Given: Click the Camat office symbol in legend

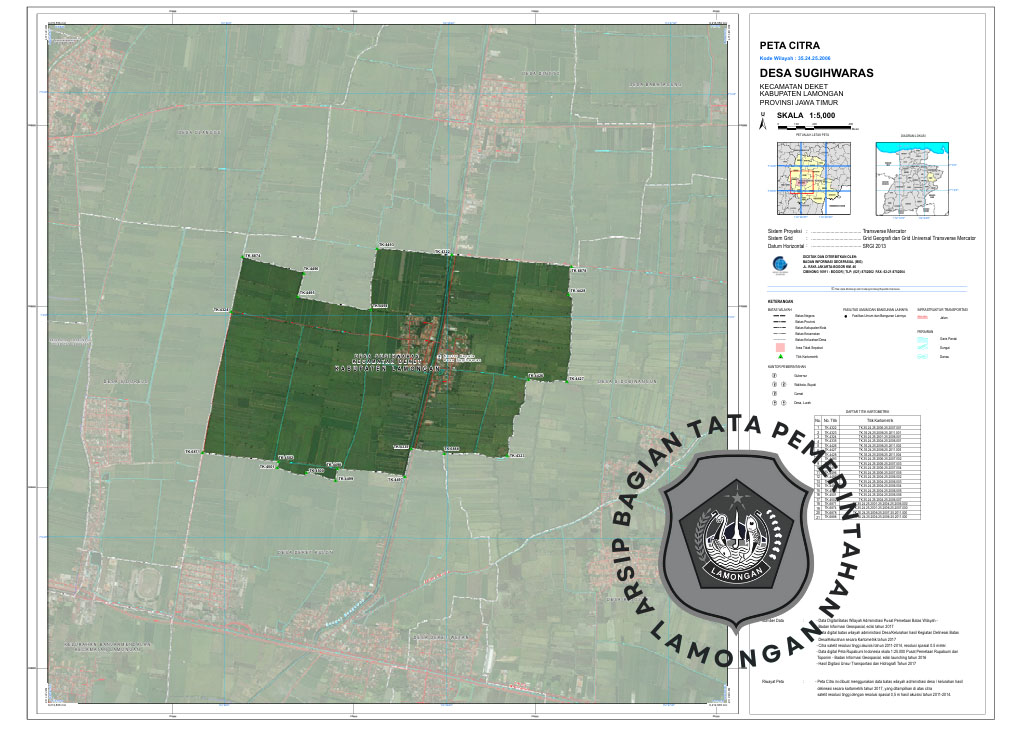Looking at the screenshot, I should (x=774, y=394).
